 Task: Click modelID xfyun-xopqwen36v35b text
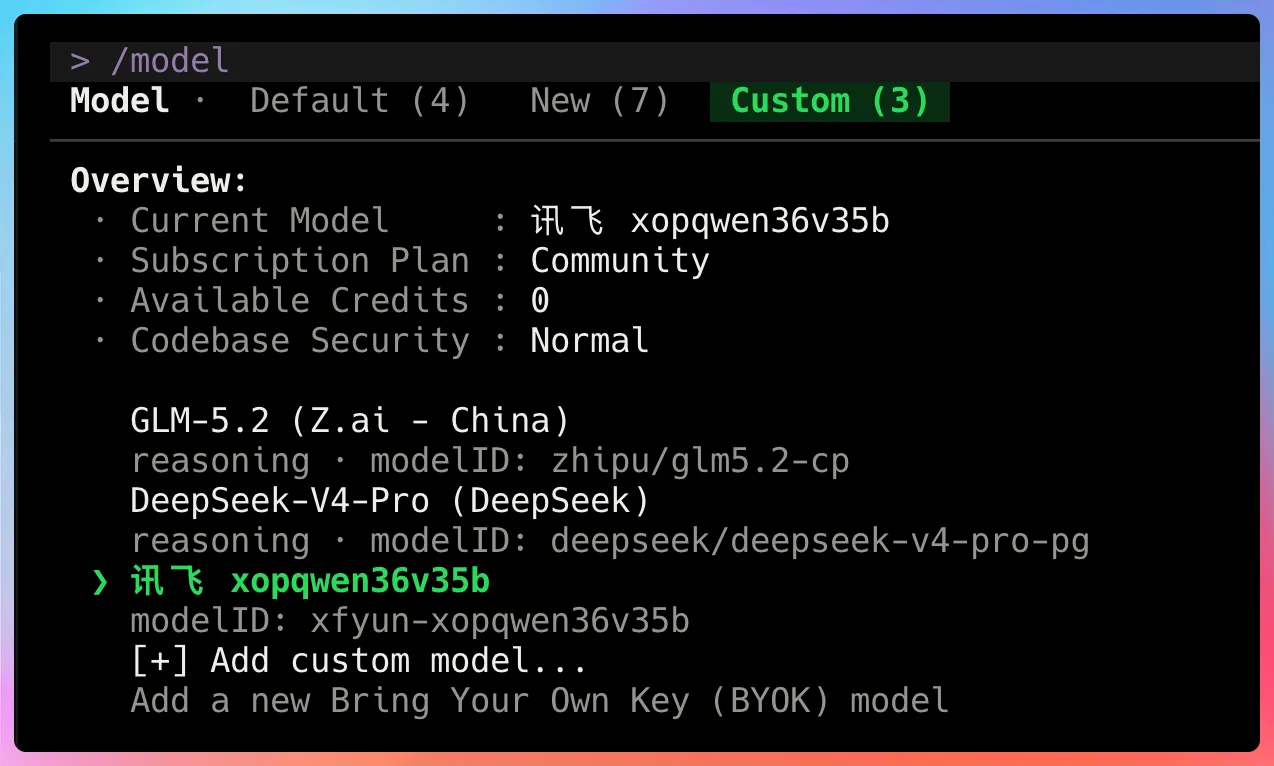point(410,621)
